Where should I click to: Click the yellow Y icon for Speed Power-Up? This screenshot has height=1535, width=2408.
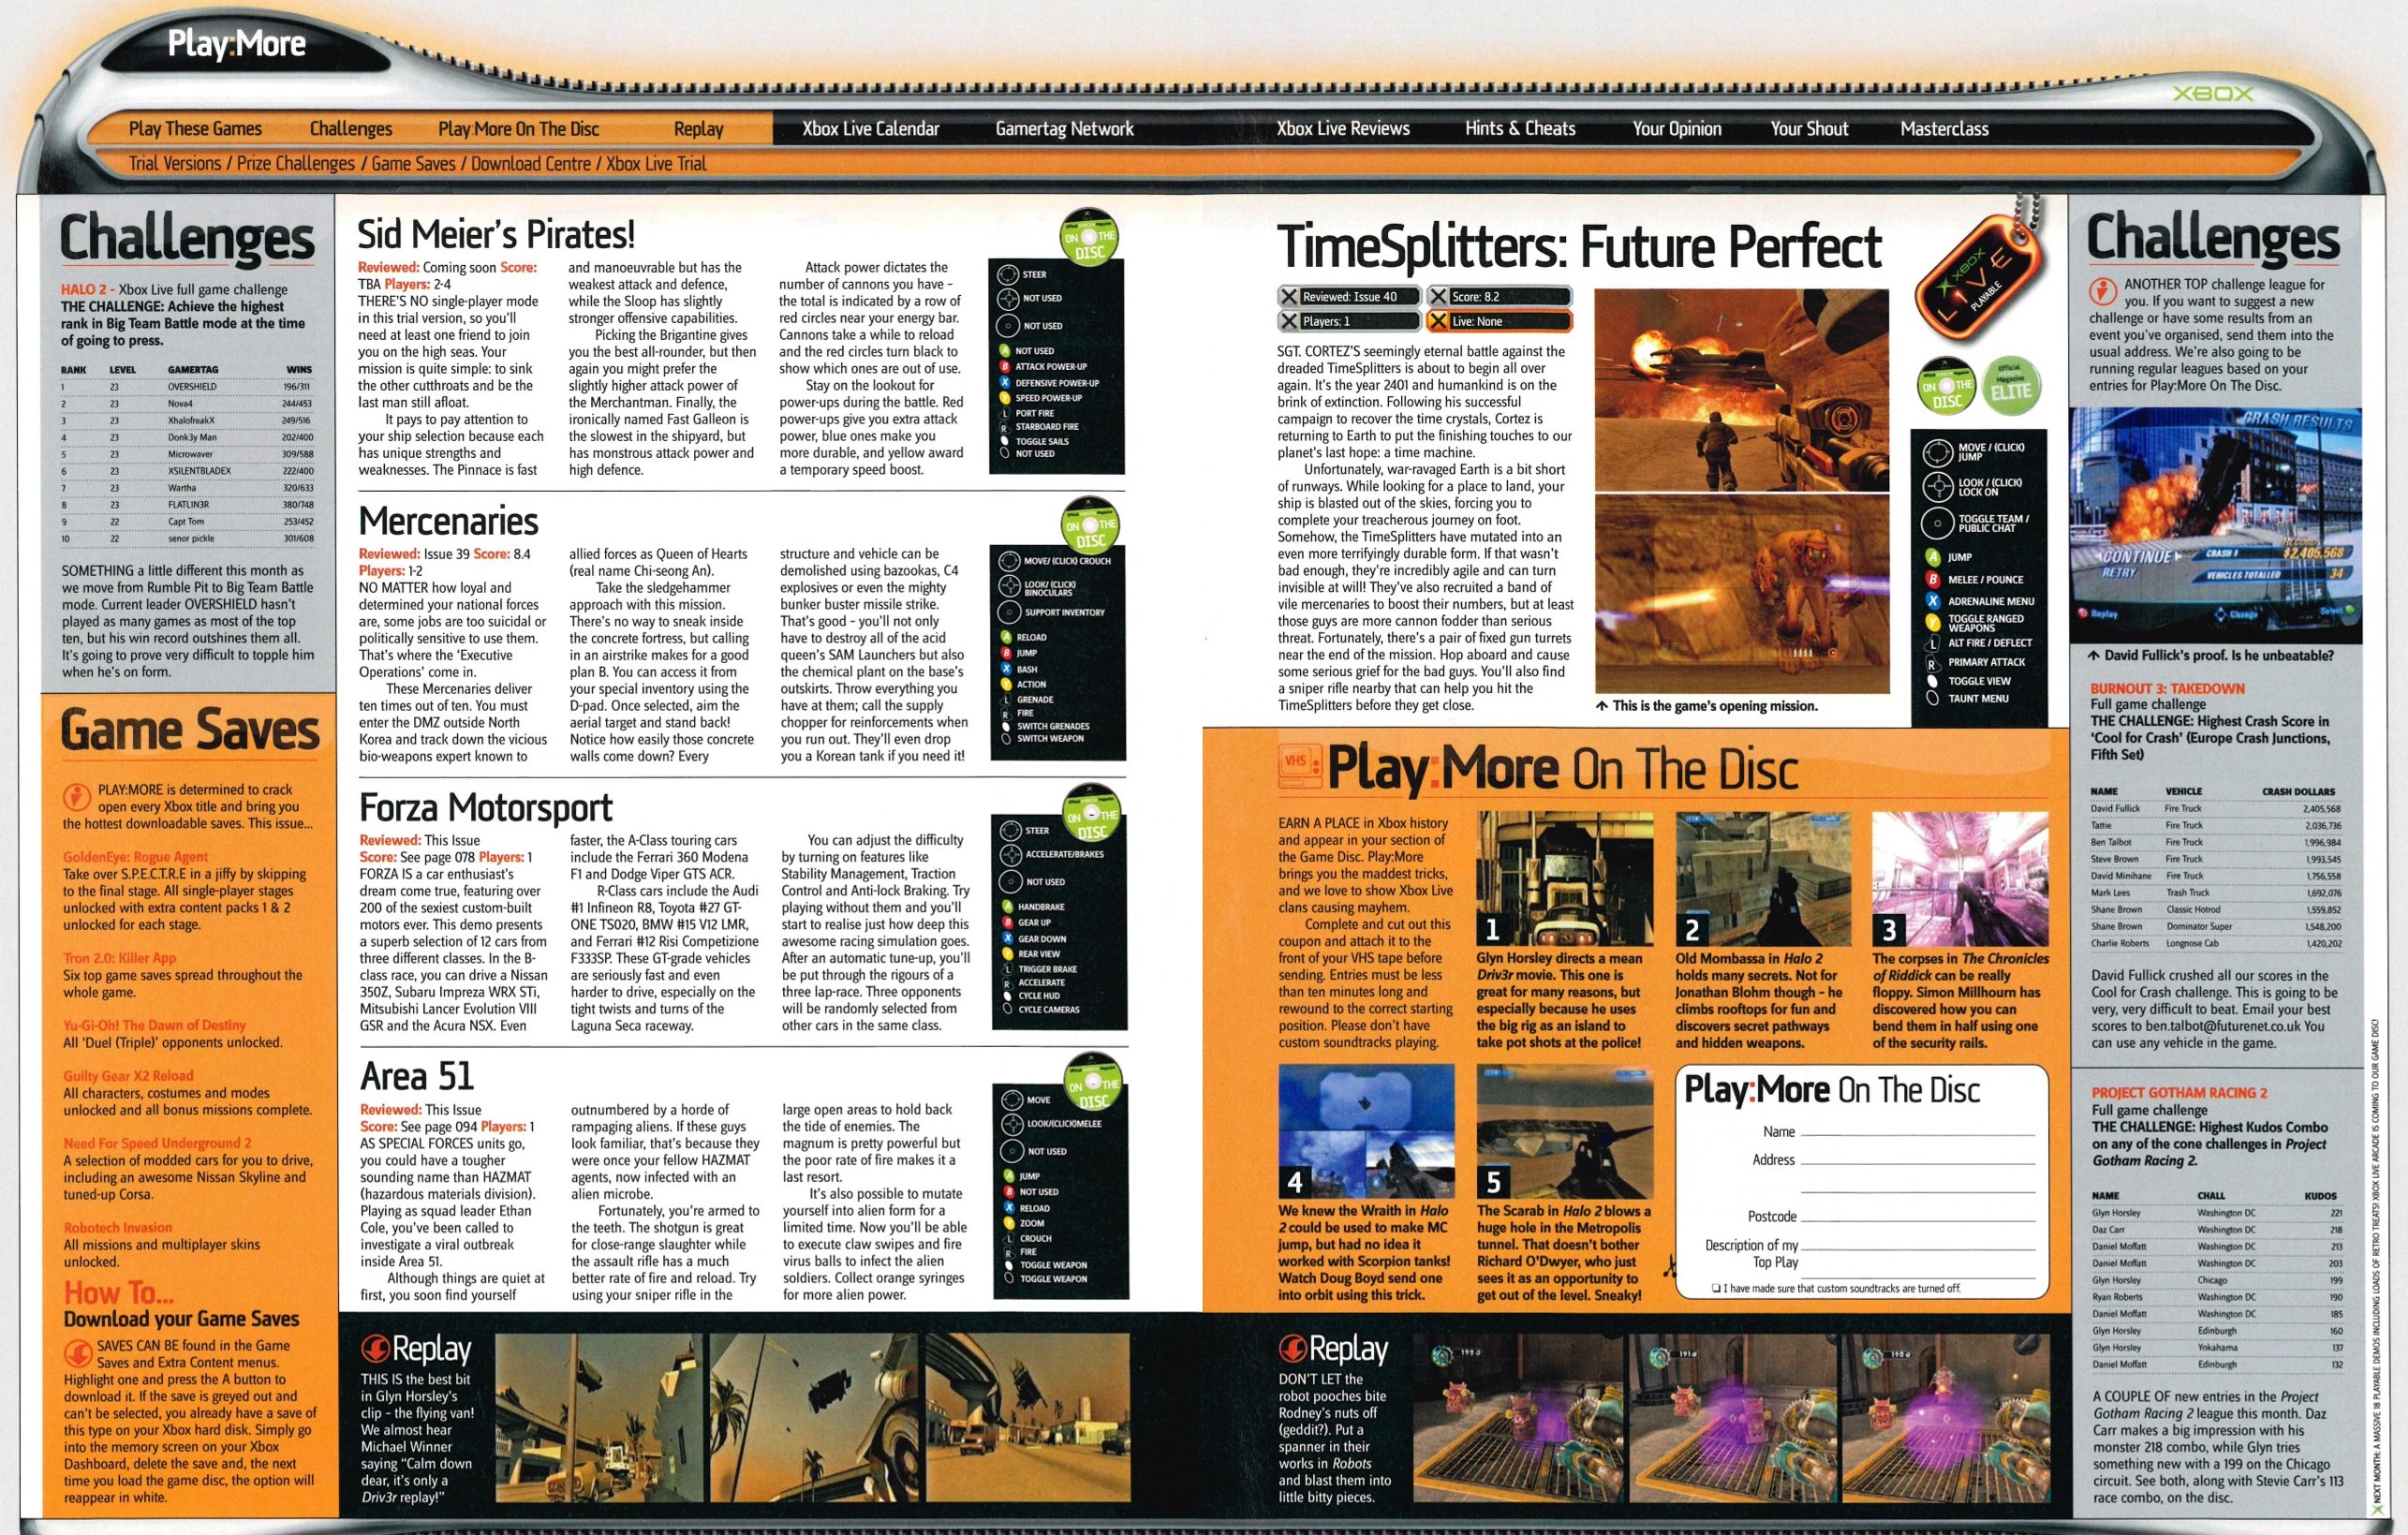click(1005, 398)
